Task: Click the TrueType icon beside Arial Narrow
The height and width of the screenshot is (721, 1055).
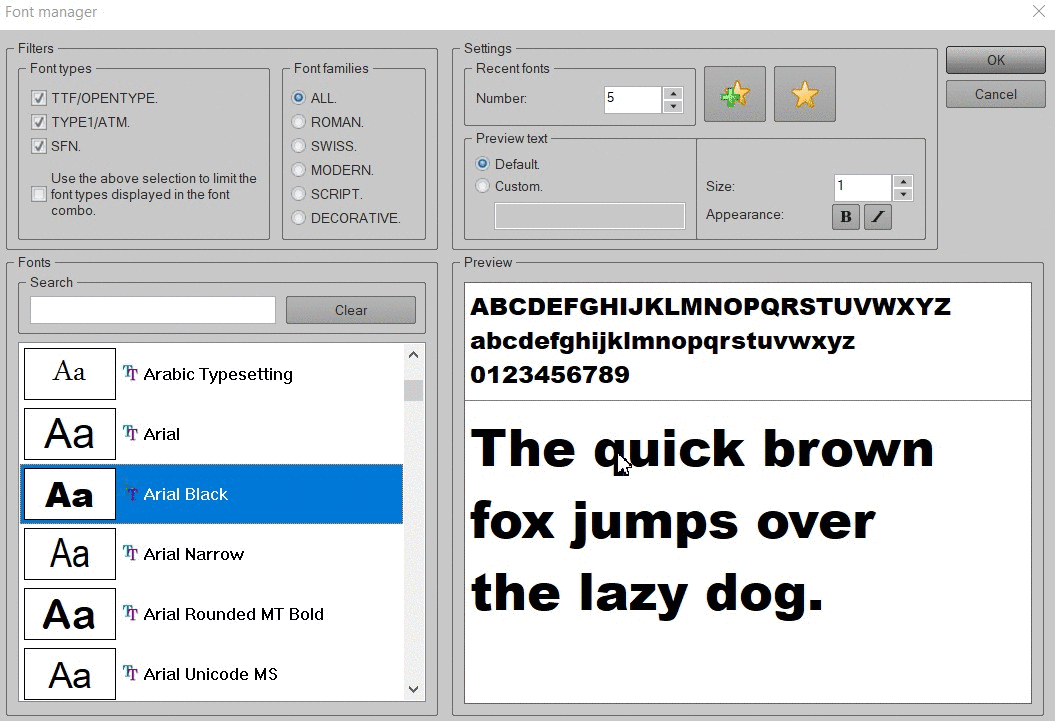Action: pyautogui.click(x=130, y=554)
